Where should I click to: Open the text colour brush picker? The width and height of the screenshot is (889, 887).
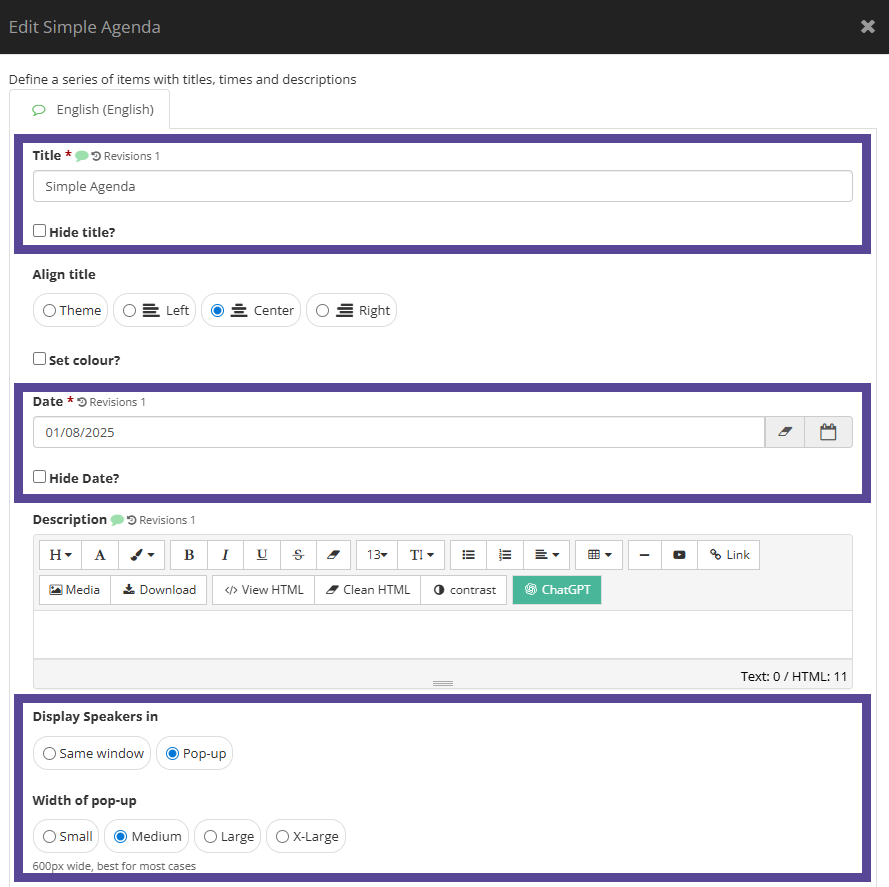tap(142, 555)
